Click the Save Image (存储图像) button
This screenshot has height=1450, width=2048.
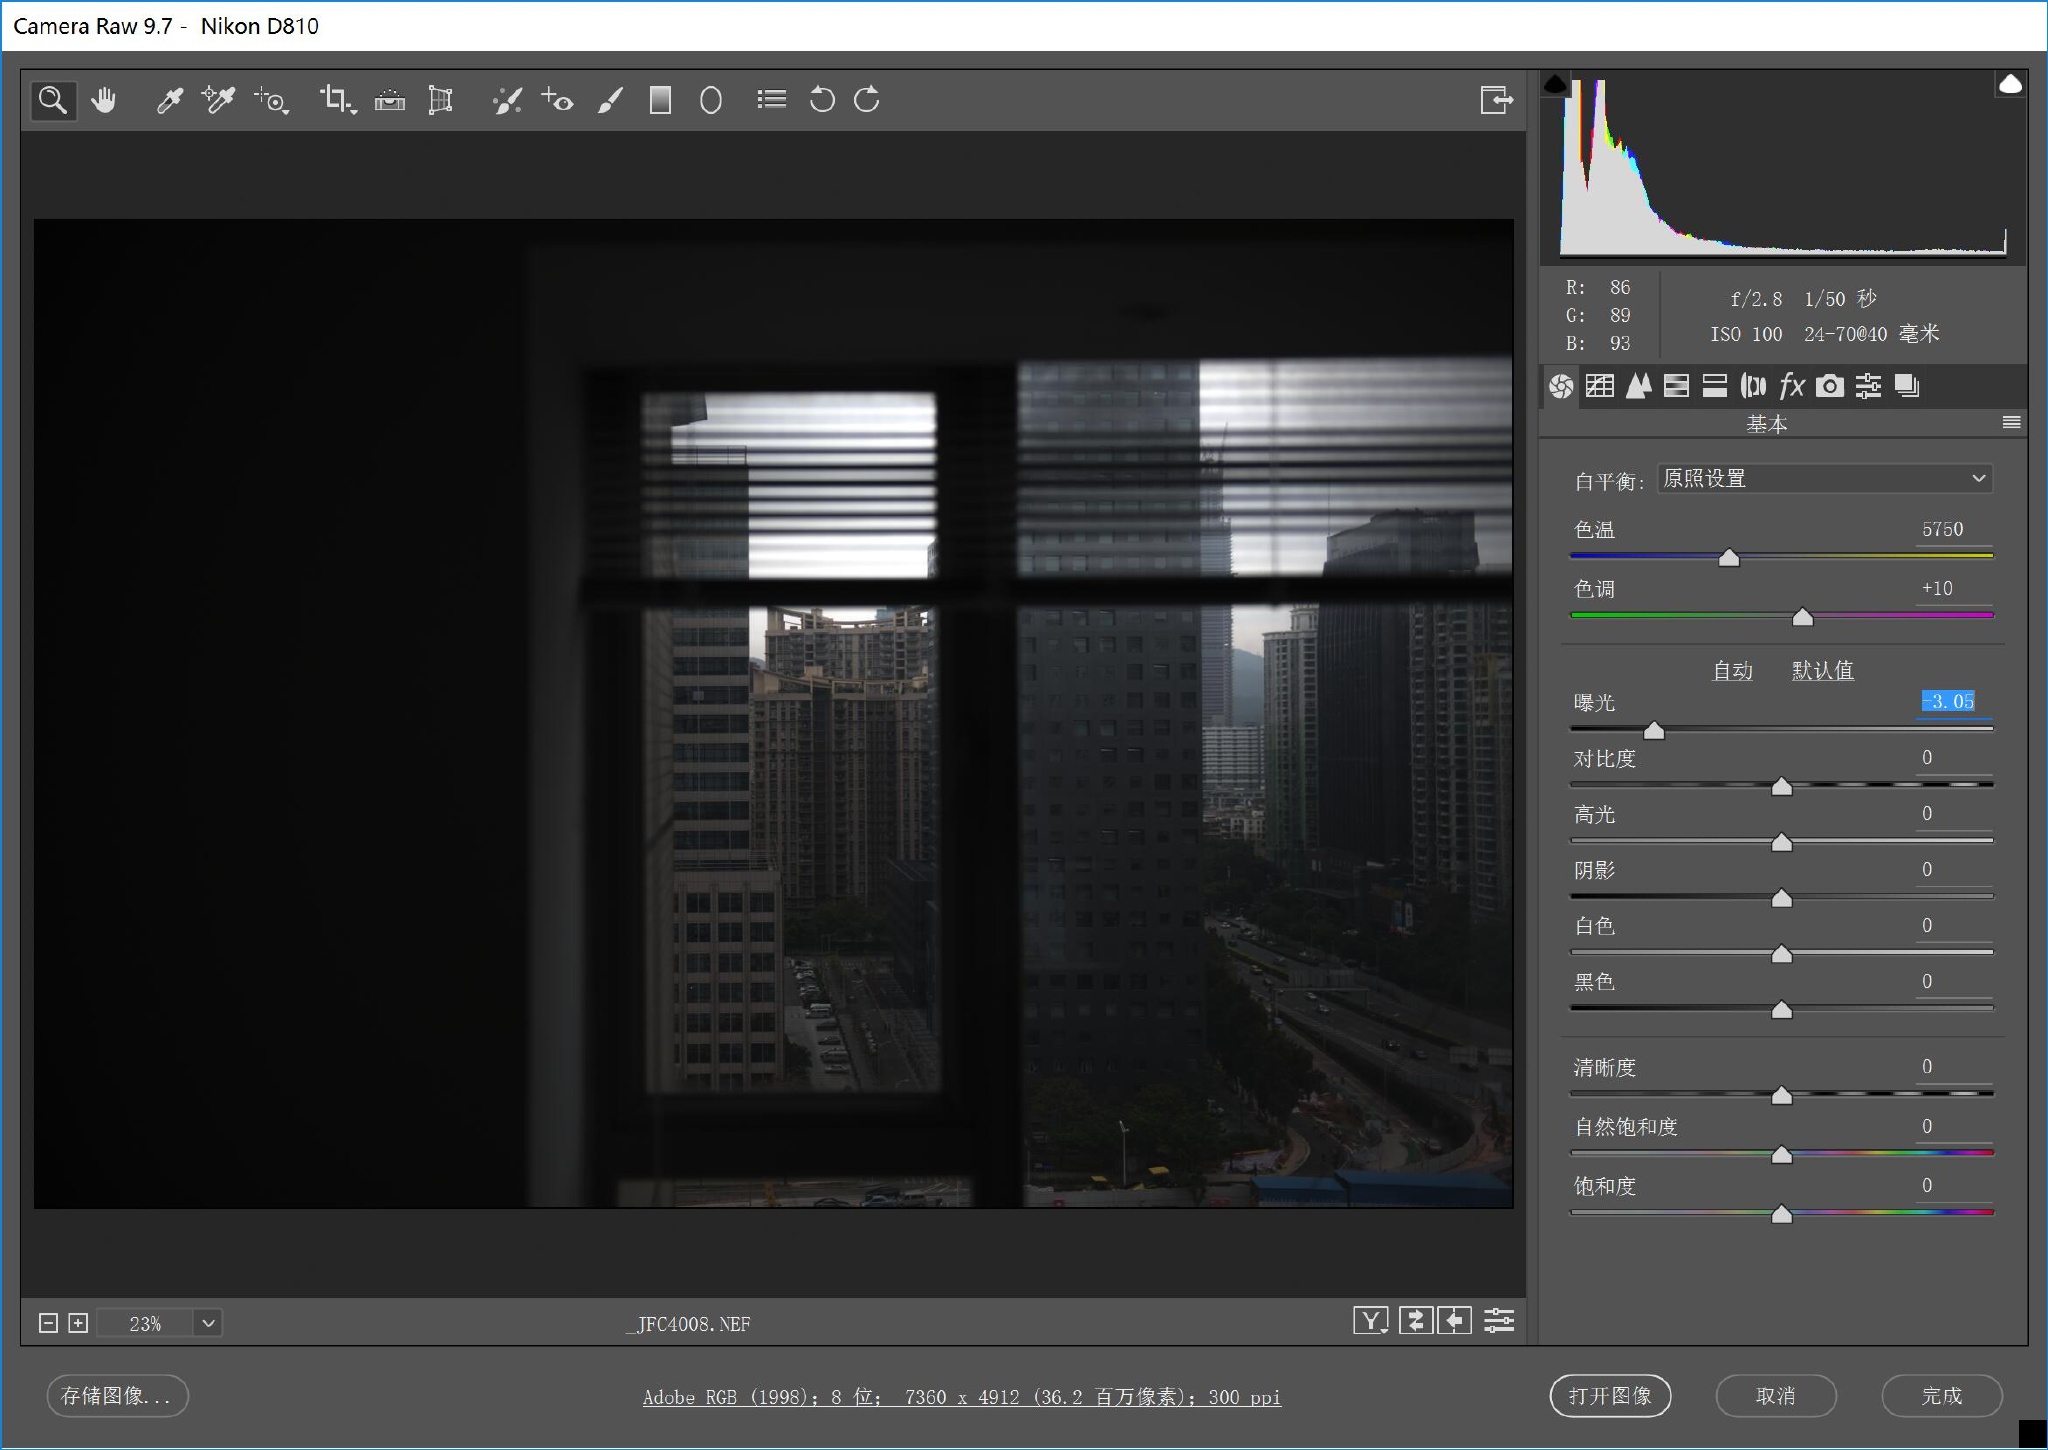[117, 1396]
